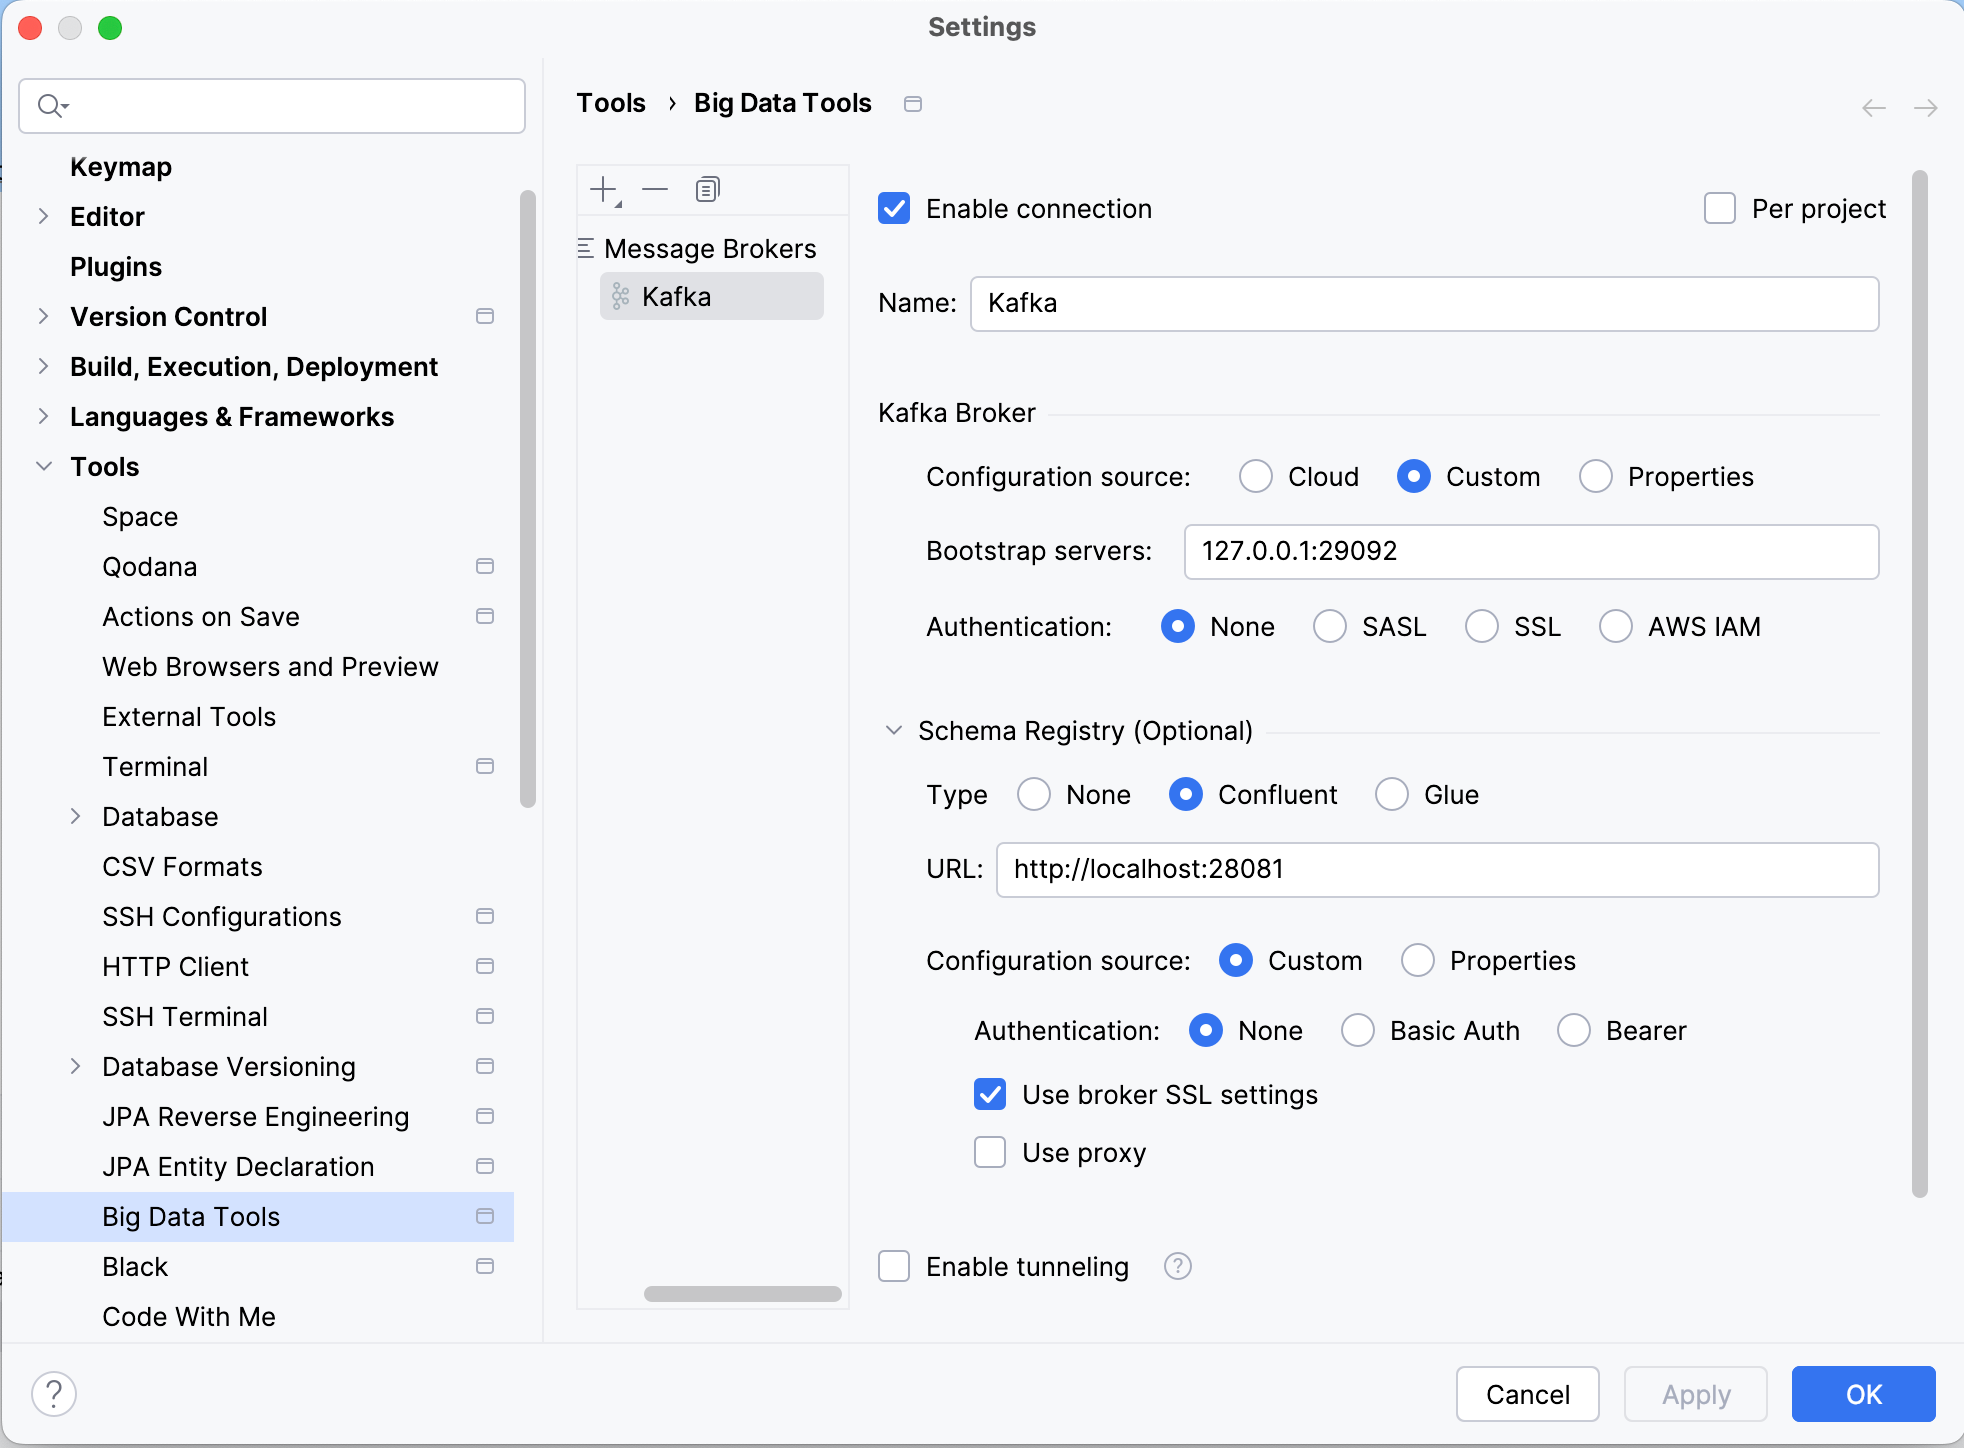The width and height of the screenshot is (1964, 1448).
Task: Collapse the Schema Registry (Optional) section
Action: pyautogui.click(x=894, y=730)
